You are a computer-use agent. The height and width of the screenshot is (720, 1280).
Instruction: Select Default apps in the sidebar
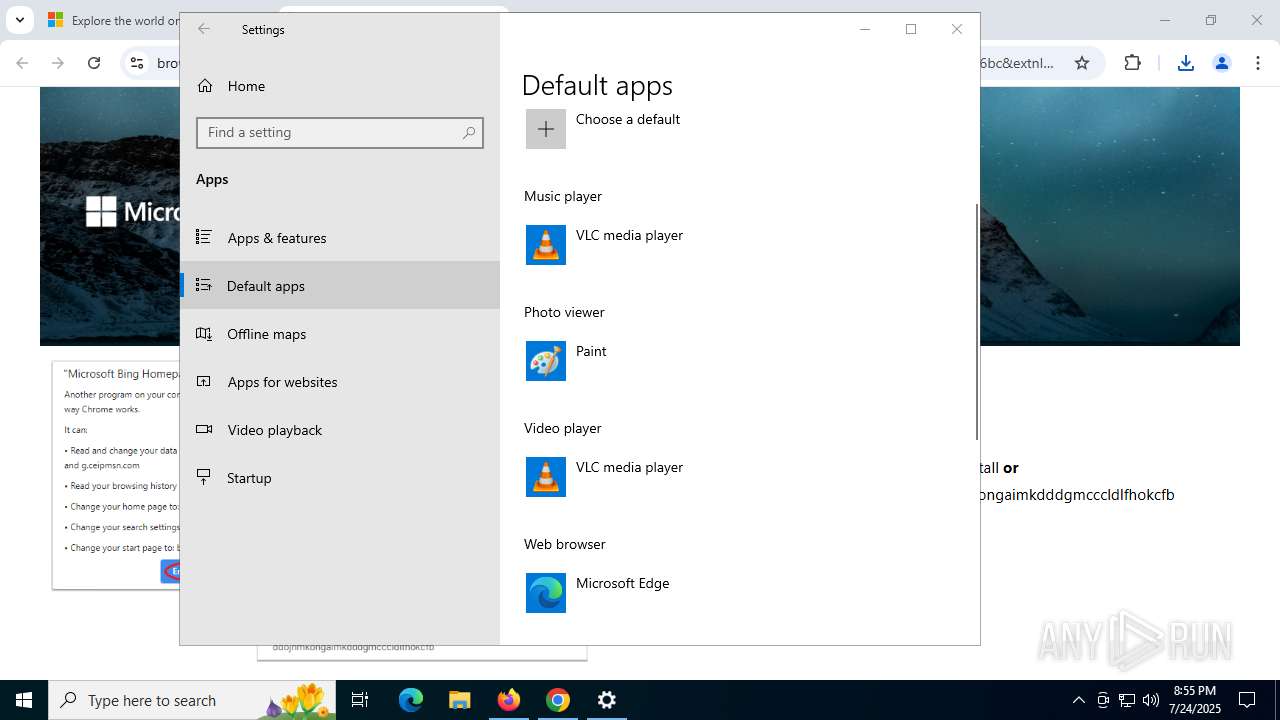(340, 286)
